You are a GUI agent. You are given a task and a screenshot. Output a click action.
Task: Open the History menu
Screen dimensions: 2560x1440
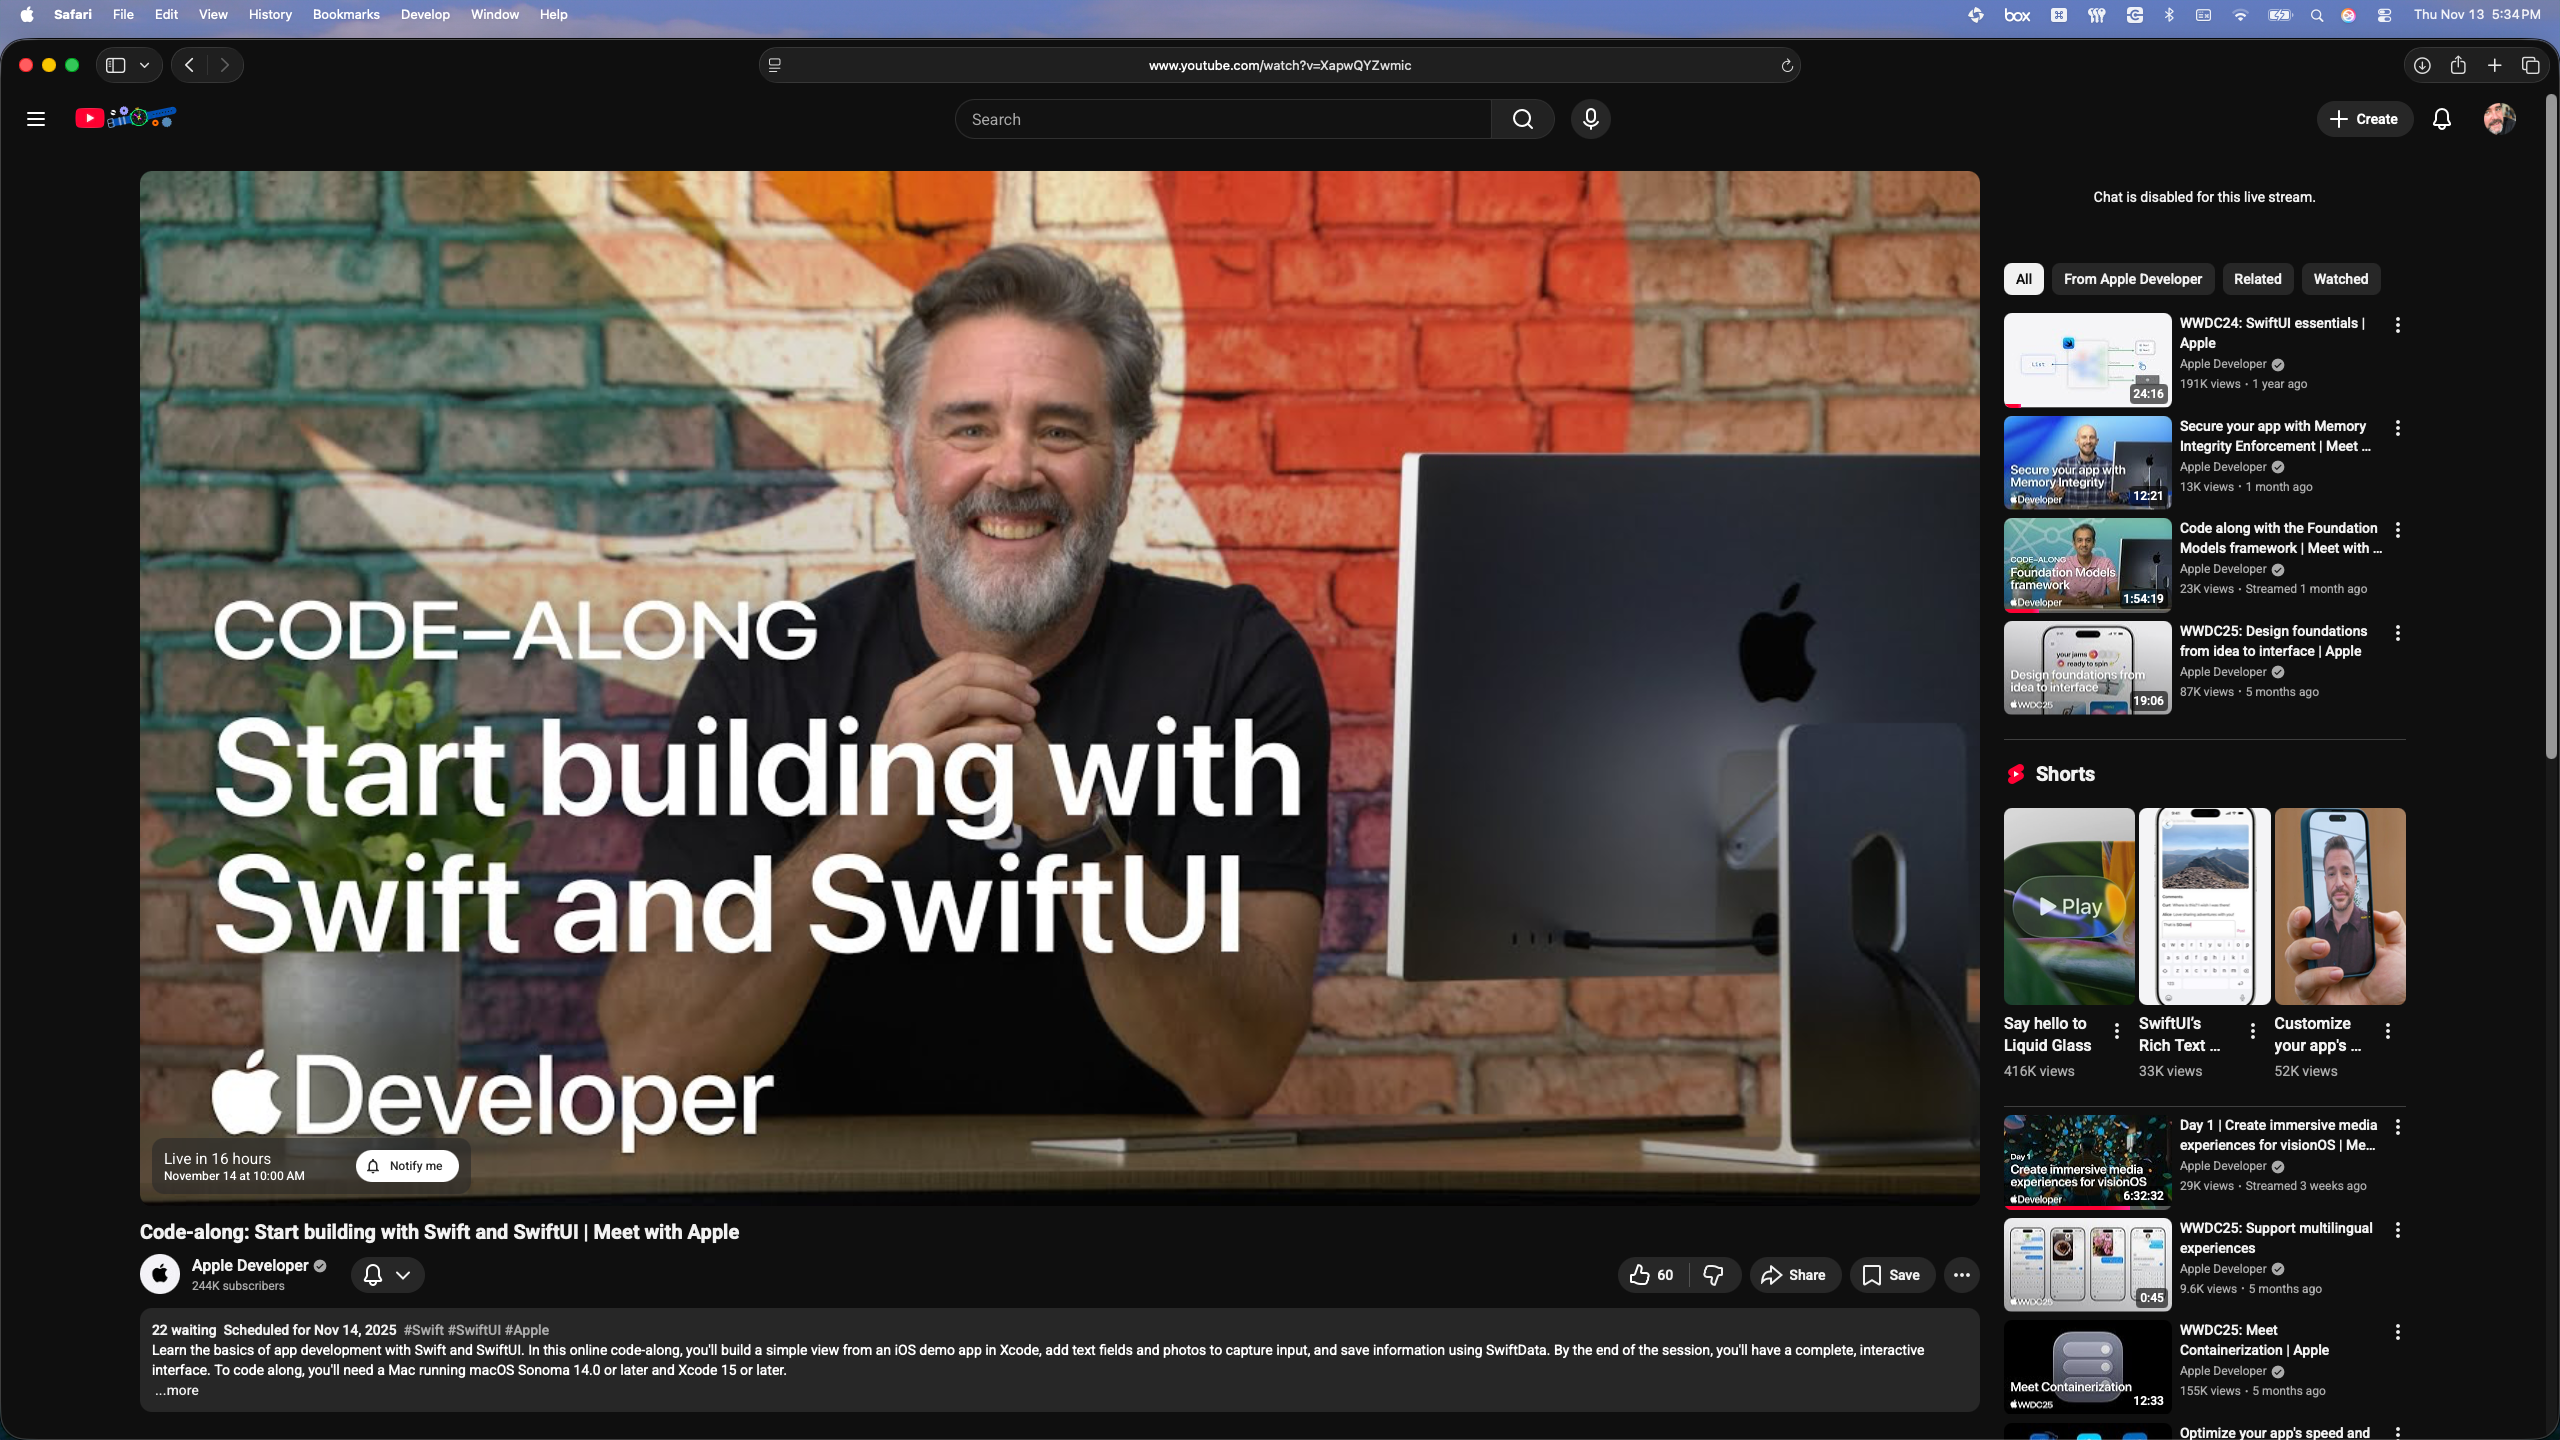(x=270, y=14)
